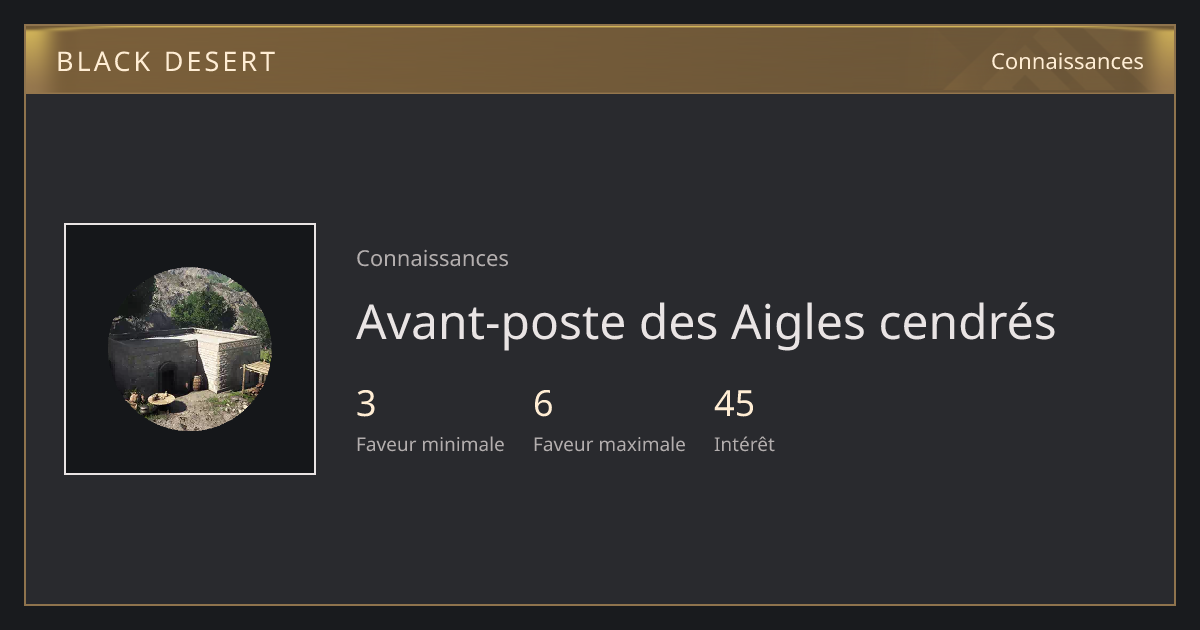
Task: Click the green trees behind the building
Action: pos(200,308)
